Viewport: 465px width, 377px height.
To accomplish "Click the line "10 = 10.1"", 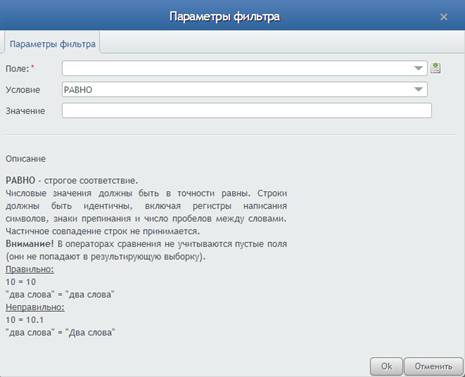I will point(25,320).
